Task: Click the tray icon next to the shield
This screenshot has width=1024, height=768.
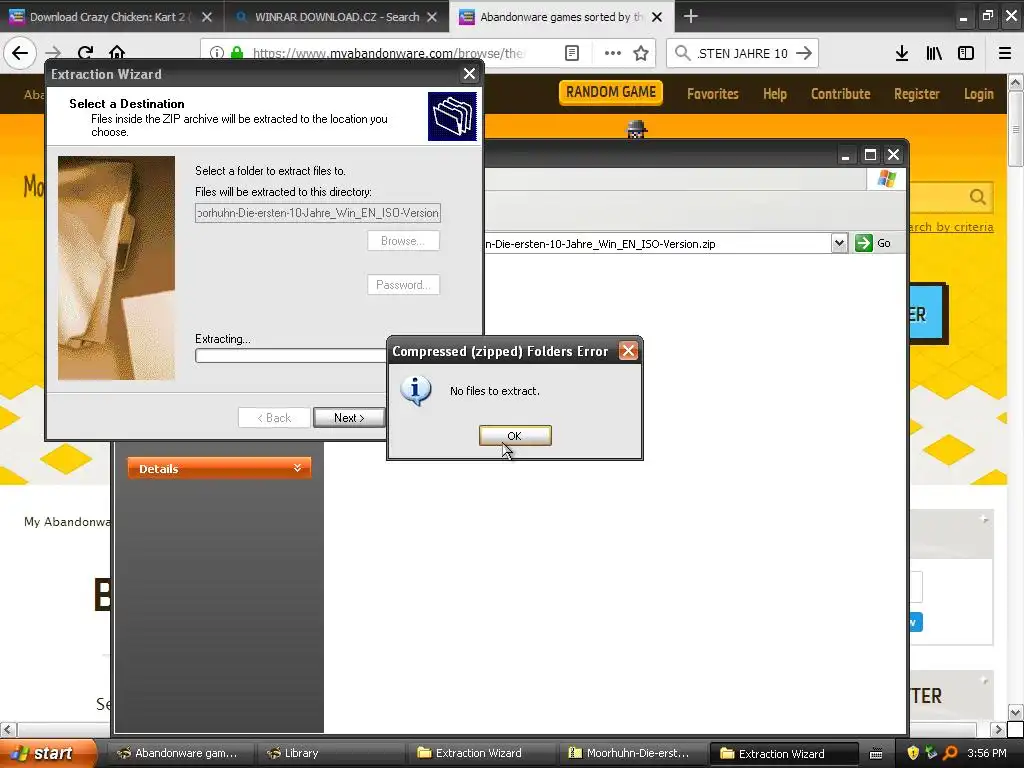Action: (931, 753)
